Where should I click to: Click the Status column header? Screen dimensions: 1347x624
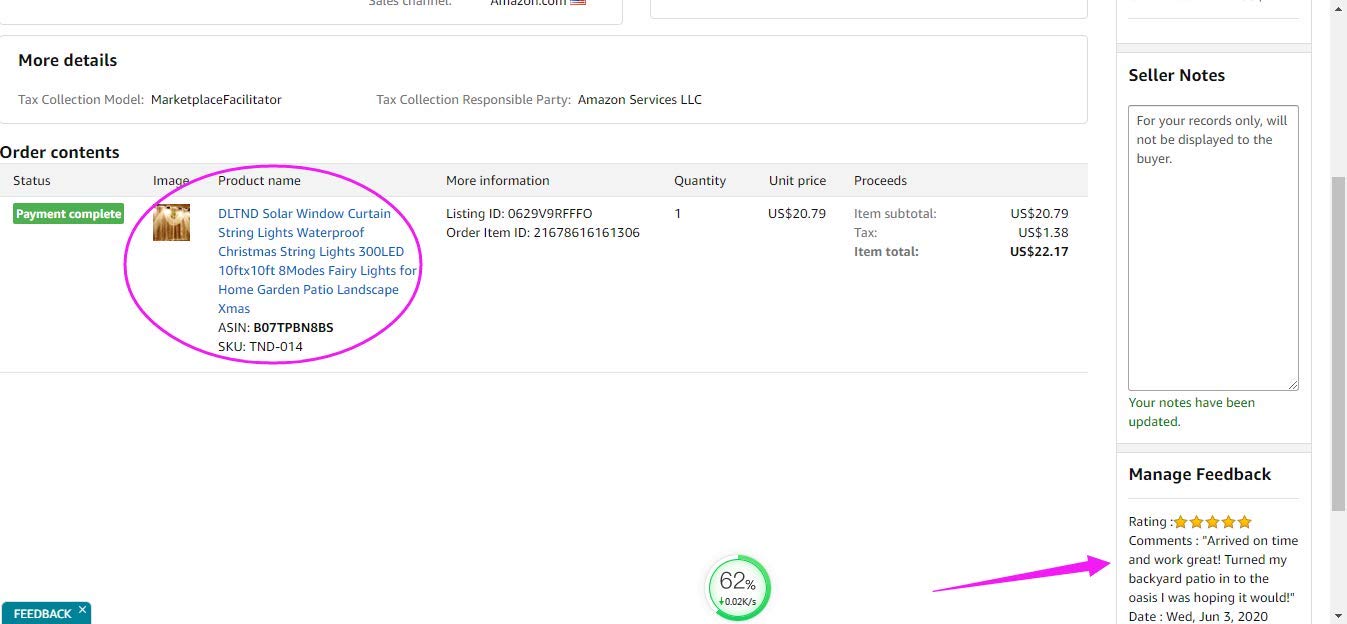pyautogui.click(x=32, y=181)
